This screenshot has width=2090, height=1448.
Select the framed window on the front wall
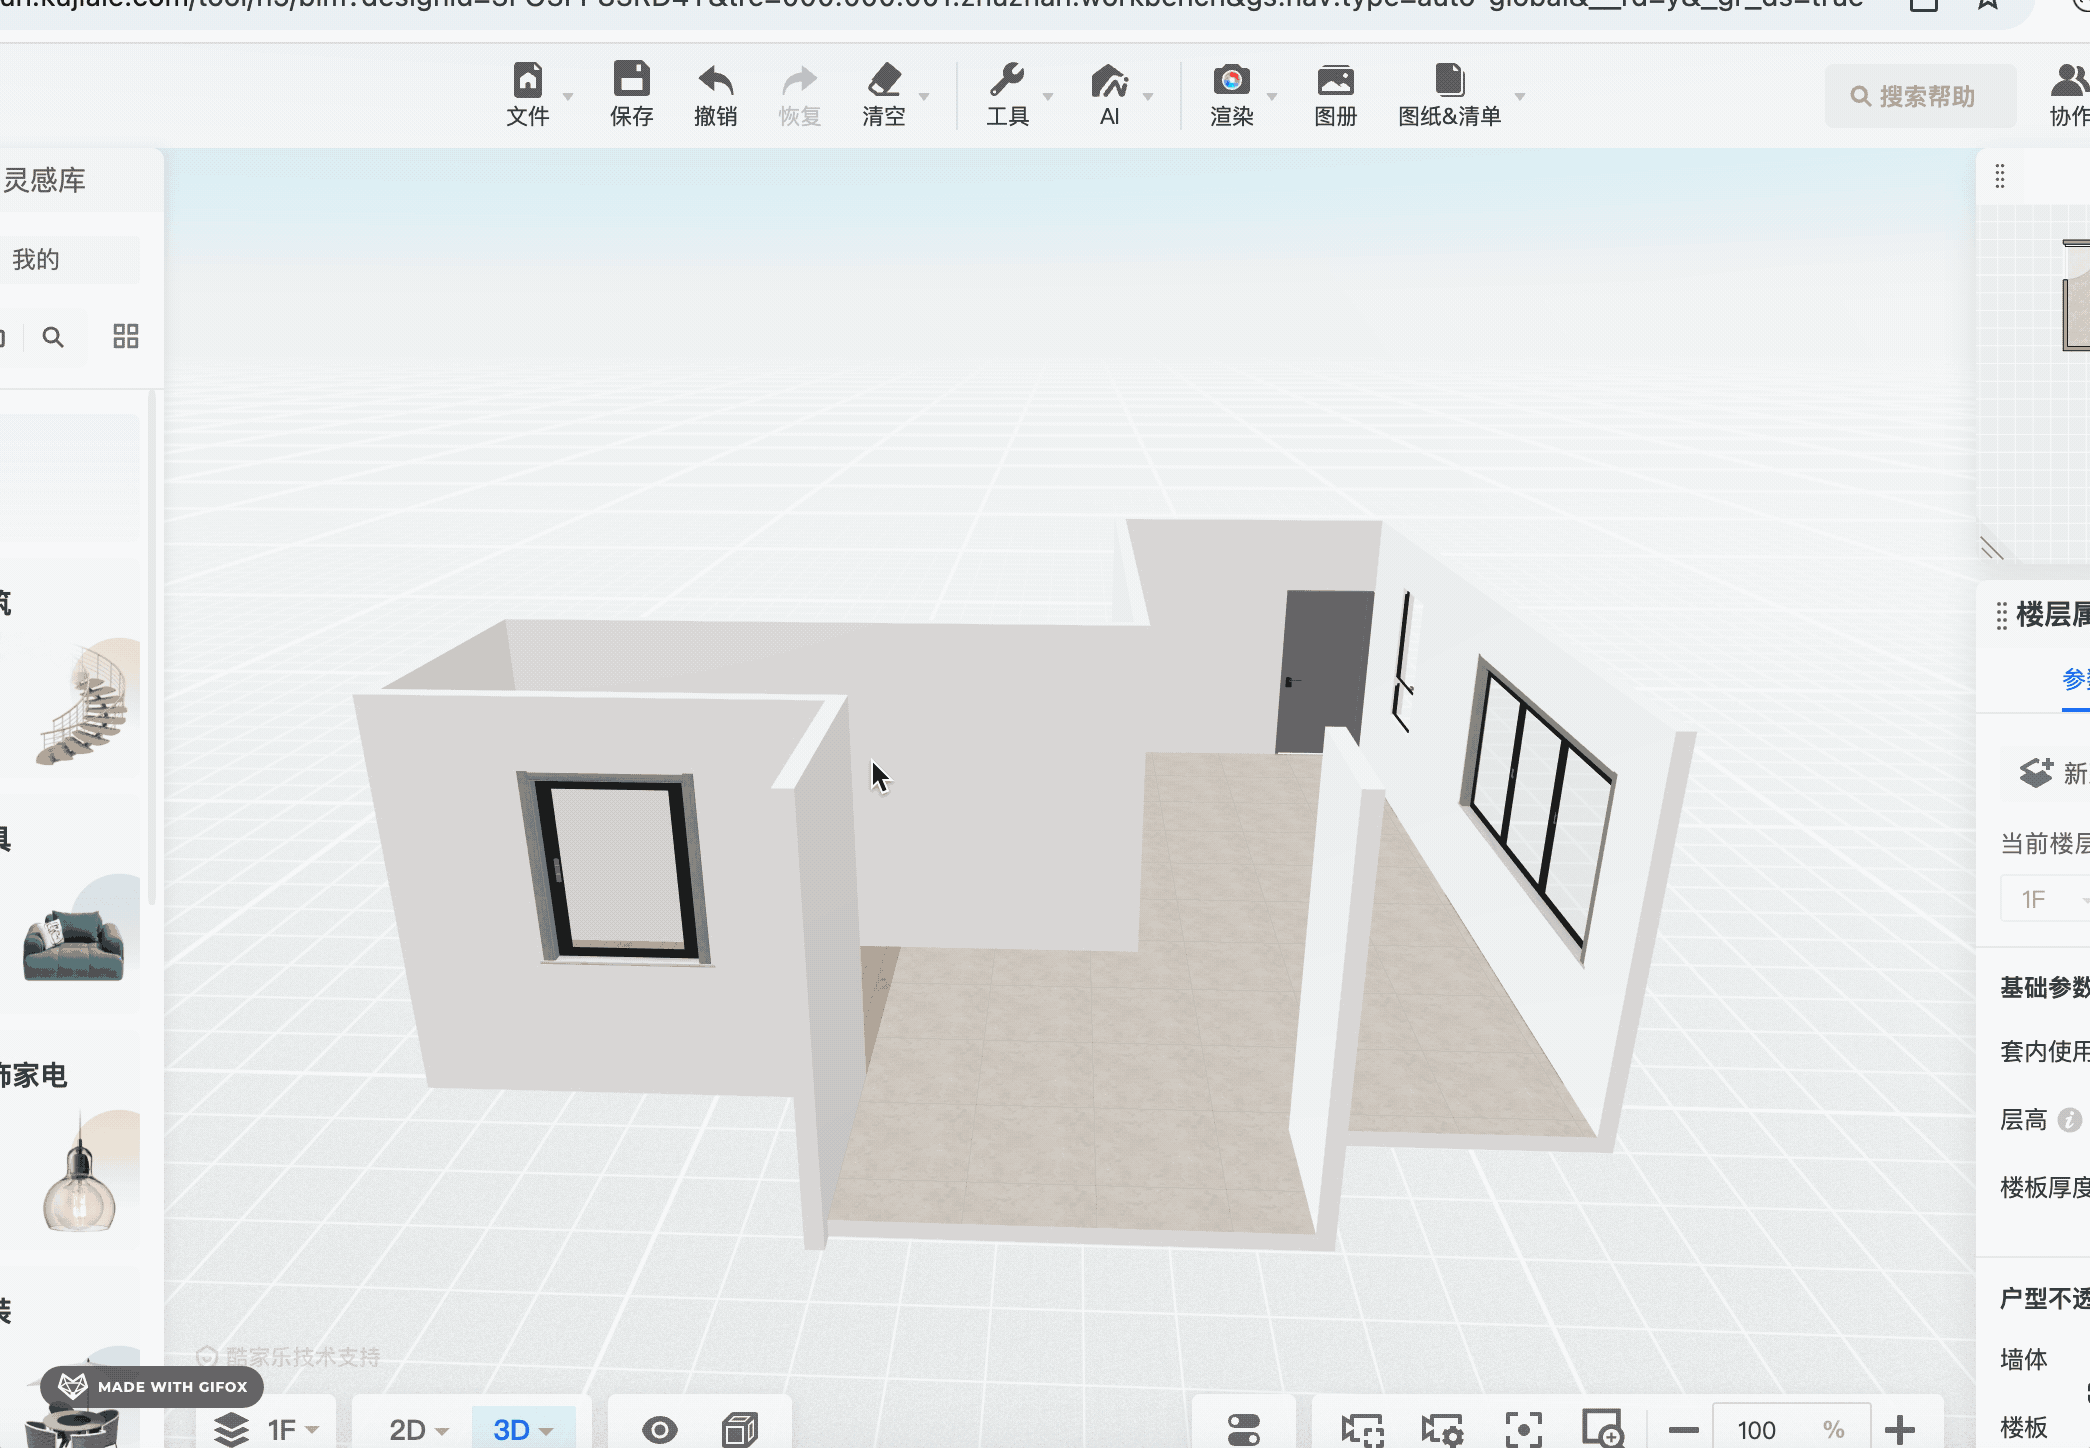614,868
